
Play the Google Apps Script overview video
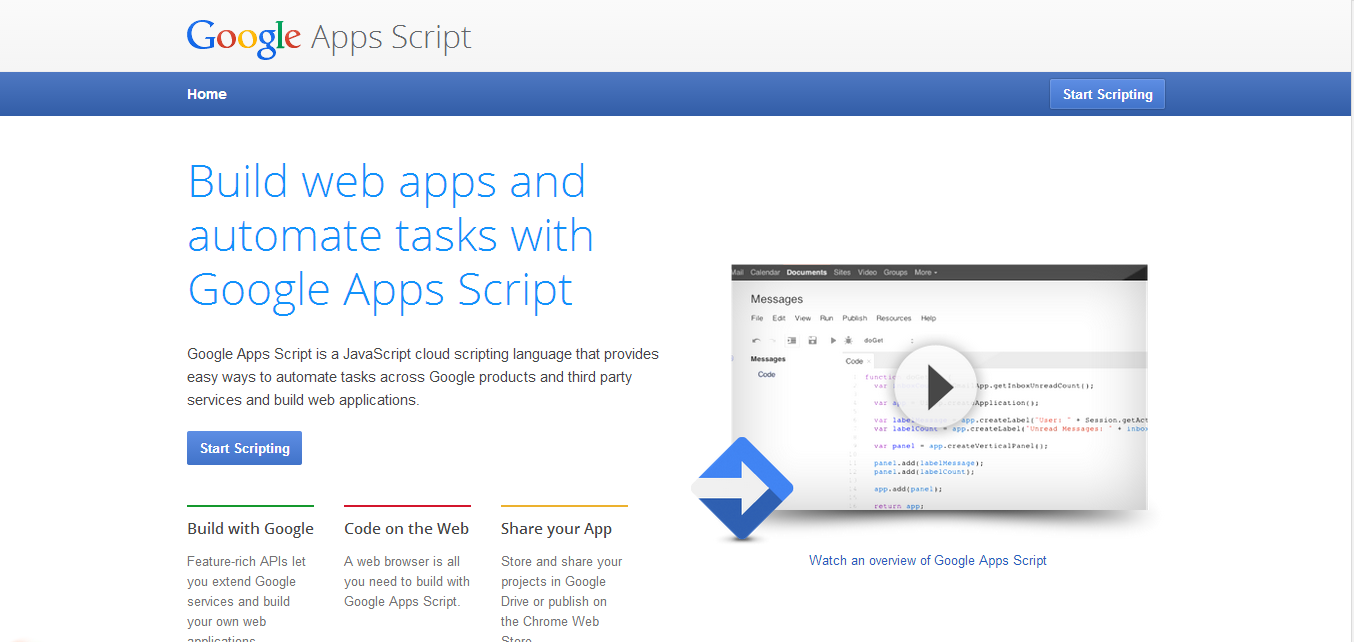click(x=935, y=386)
